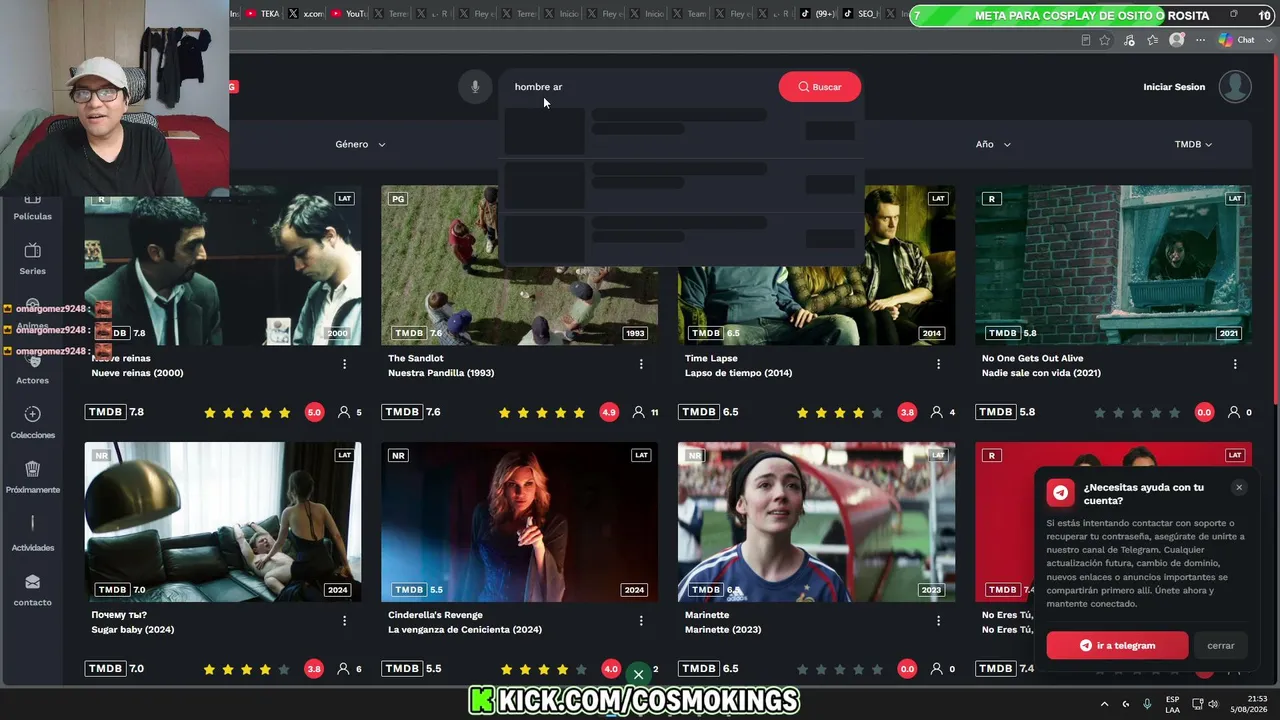The width and height of the screenshot is (1280, 720).
Task: Open options menu for The Sandlot
Action: click(x=641, y=365)
